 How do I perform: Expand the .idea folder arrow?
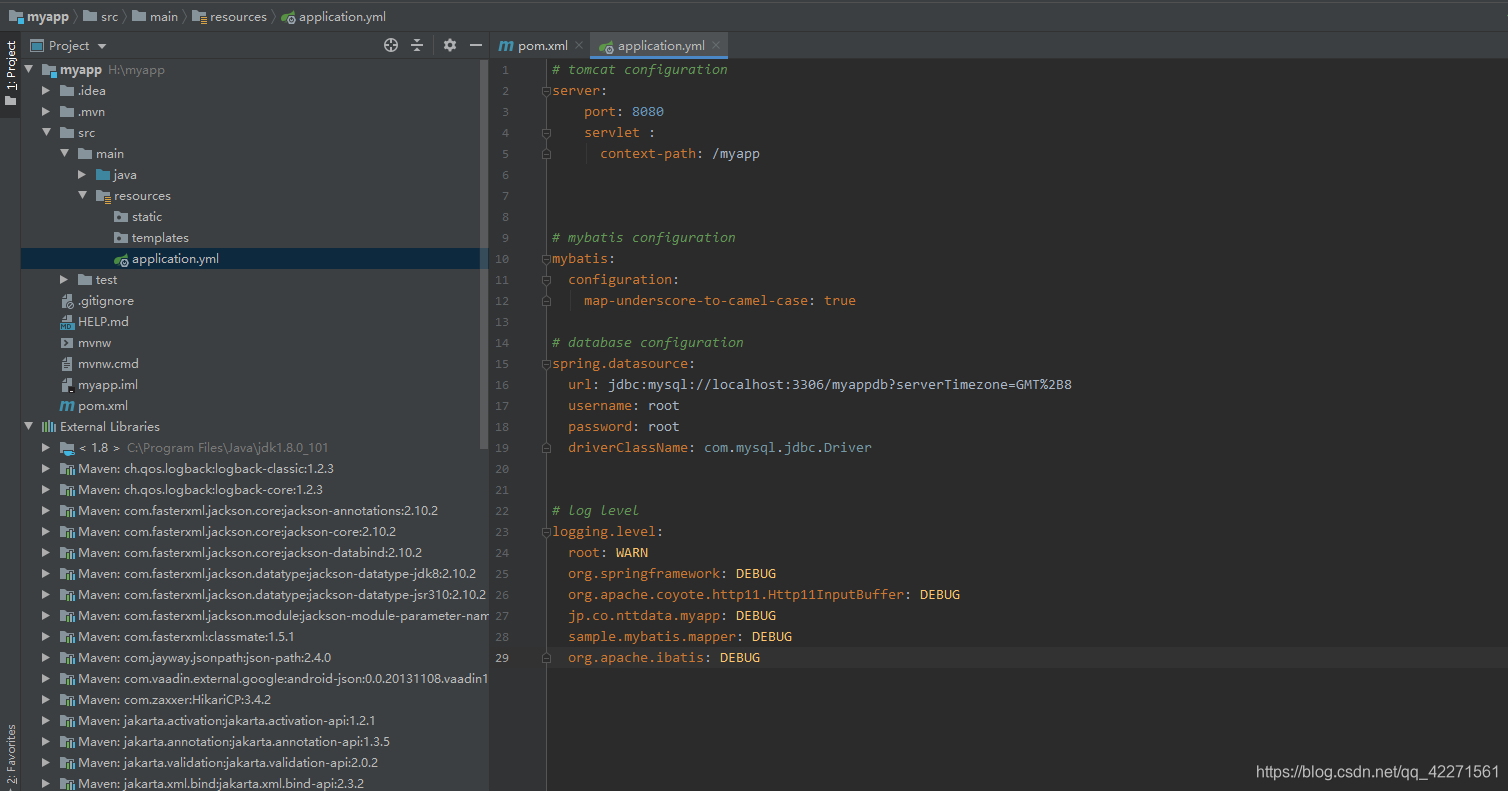46,91
